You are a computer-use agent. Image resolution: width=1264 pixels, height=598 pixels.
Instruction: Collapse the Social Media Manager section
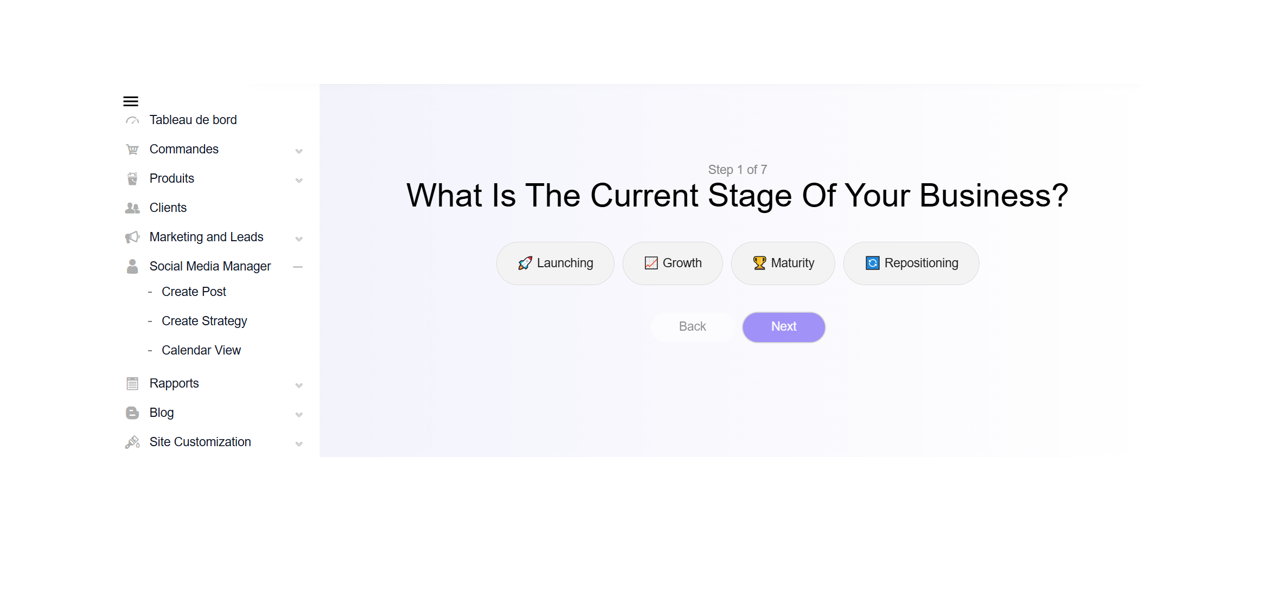tap(298, 267)
